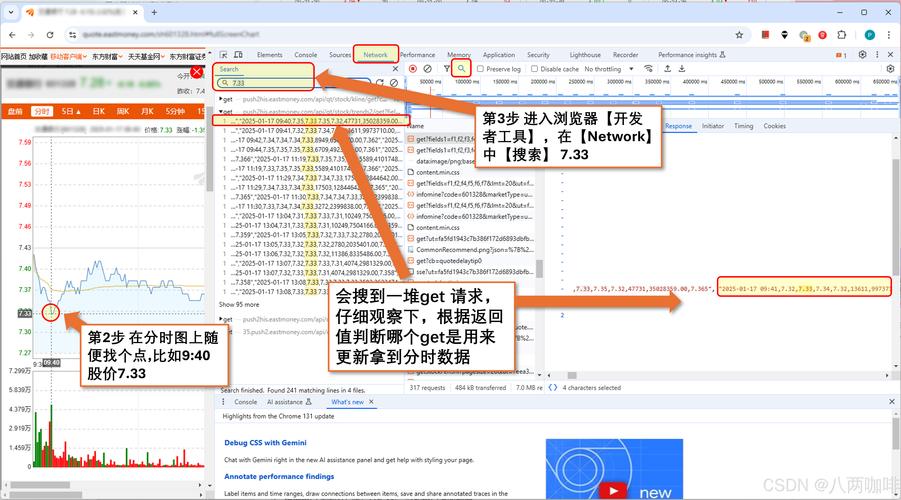Viewport: 901px width, 500px height.
Task: Close the What's new drawer tab
Action: [371, 402]
